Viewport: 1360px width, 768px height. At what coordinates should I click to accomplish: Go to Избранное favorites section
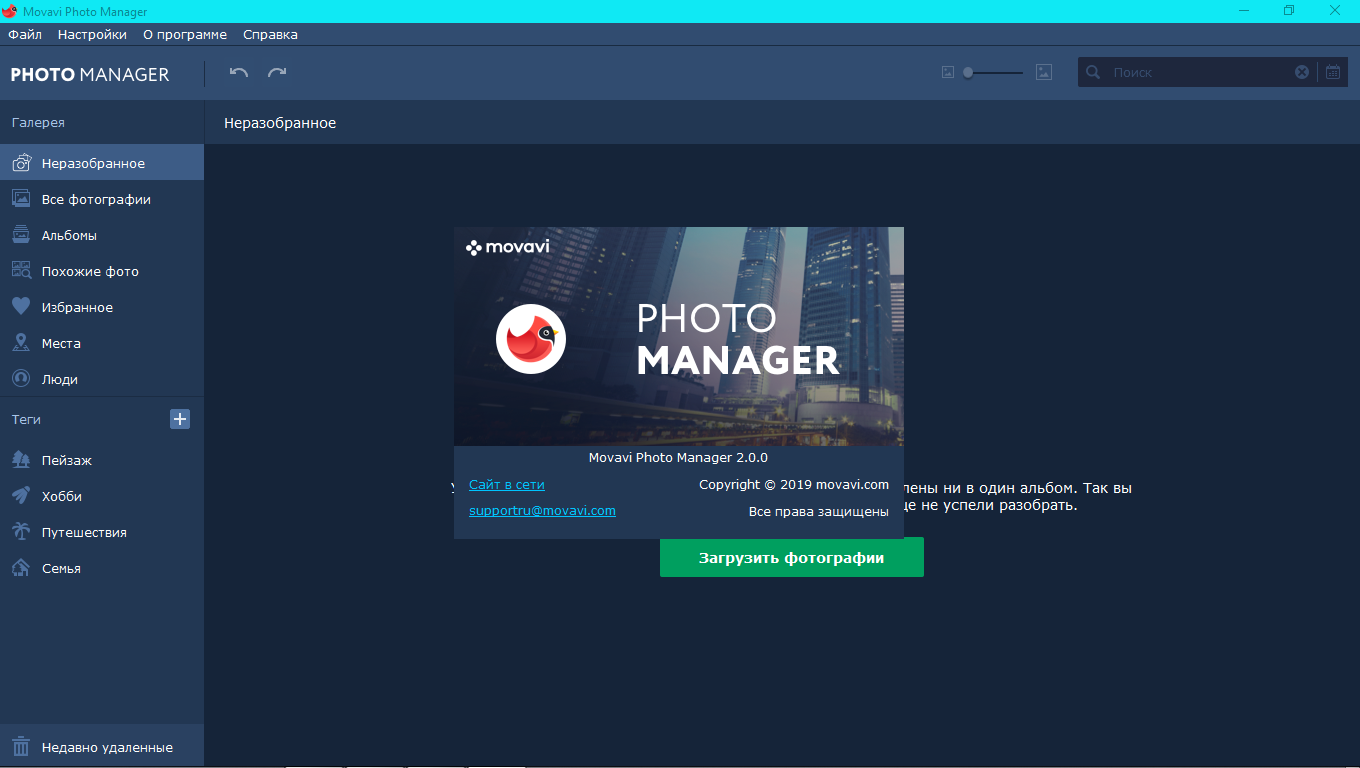pyautogui.click(x=77, y=307)
